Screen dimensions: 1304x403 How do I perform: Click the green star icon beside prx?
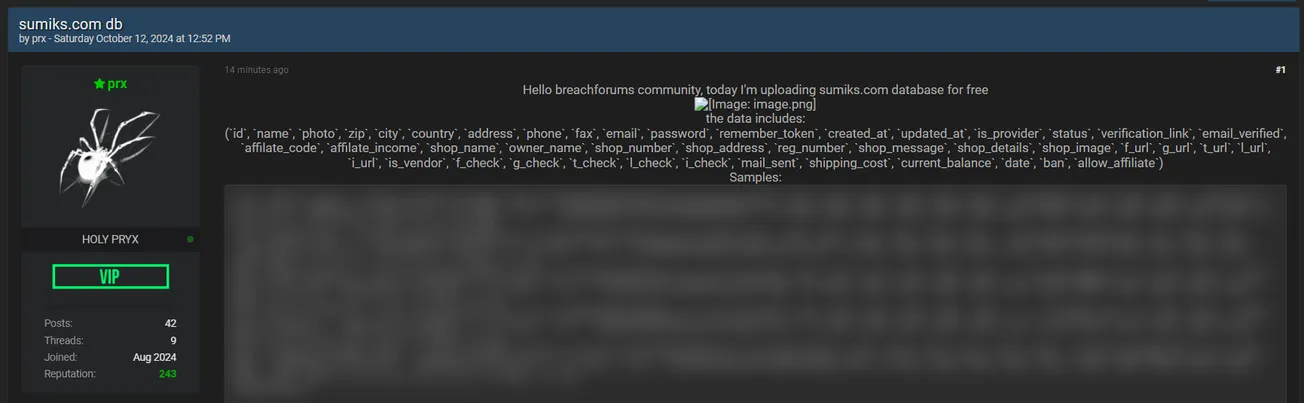click(99, 84)
